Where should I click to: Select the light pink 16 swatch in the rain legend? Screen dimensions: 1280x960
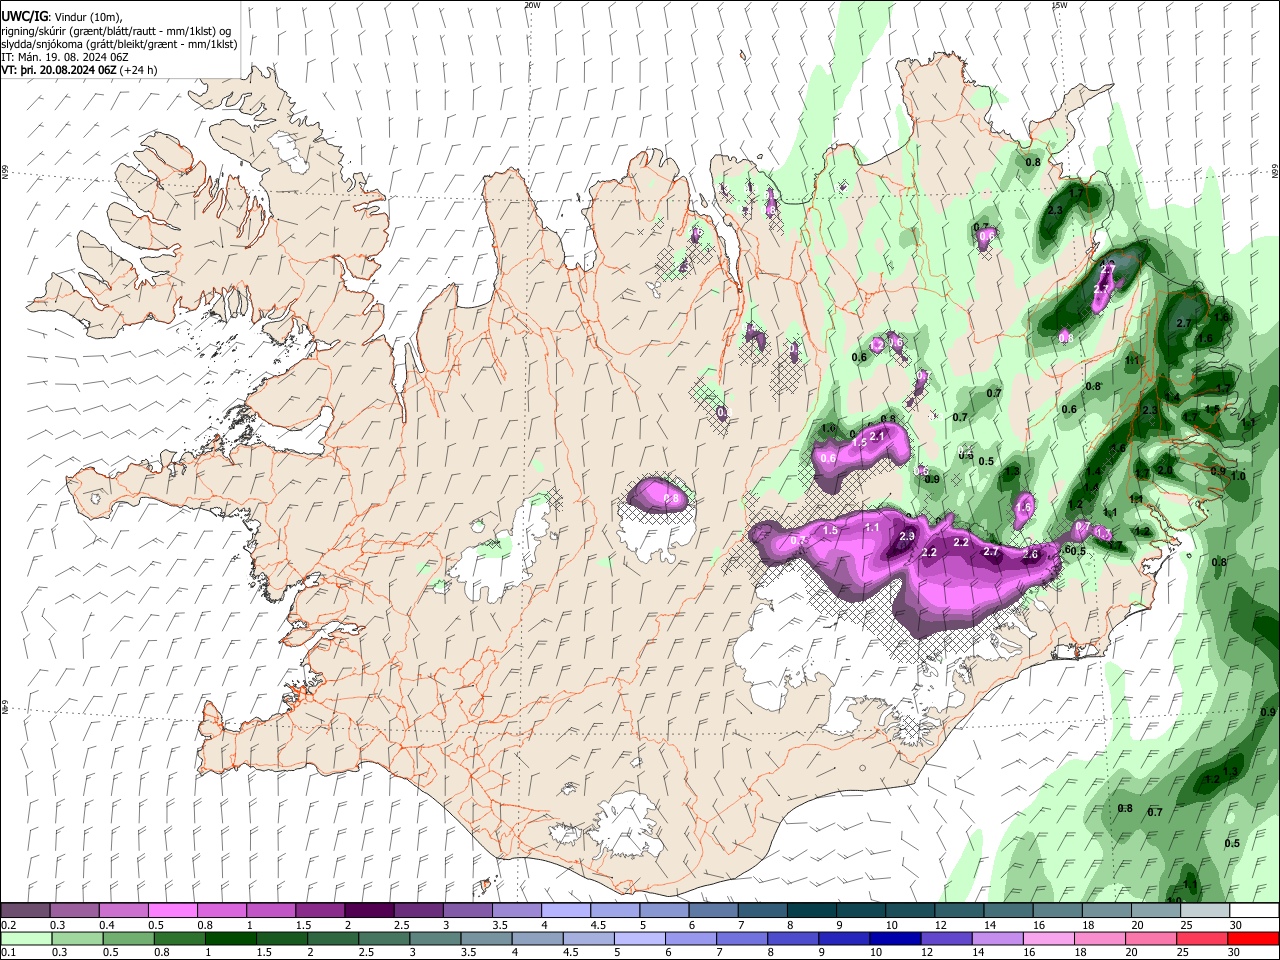pyautogui.click(x=1047, y=938)
